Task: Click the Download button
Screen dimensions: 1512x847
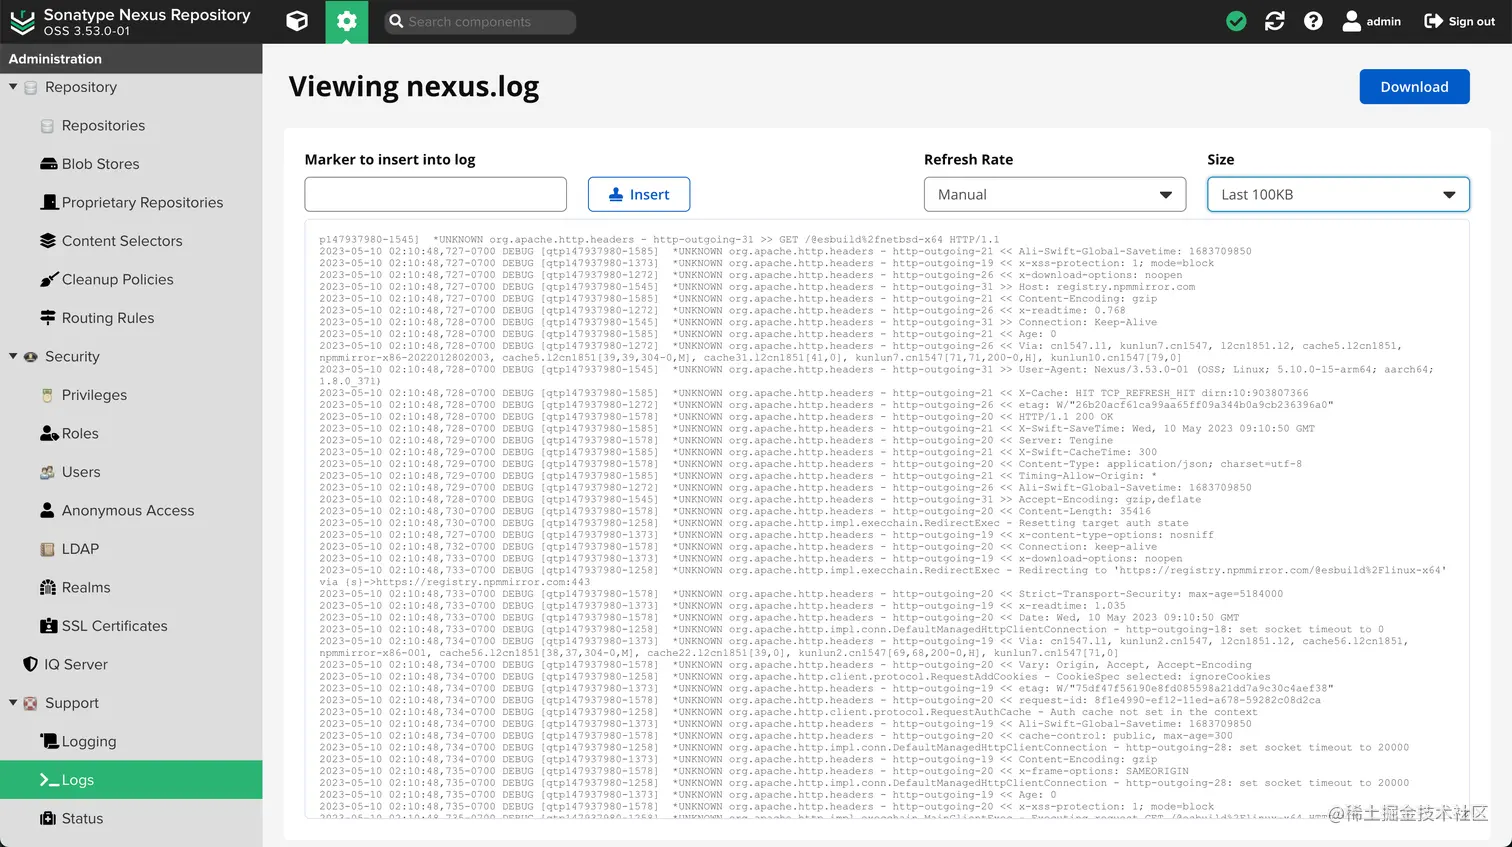Action: 1414,87
